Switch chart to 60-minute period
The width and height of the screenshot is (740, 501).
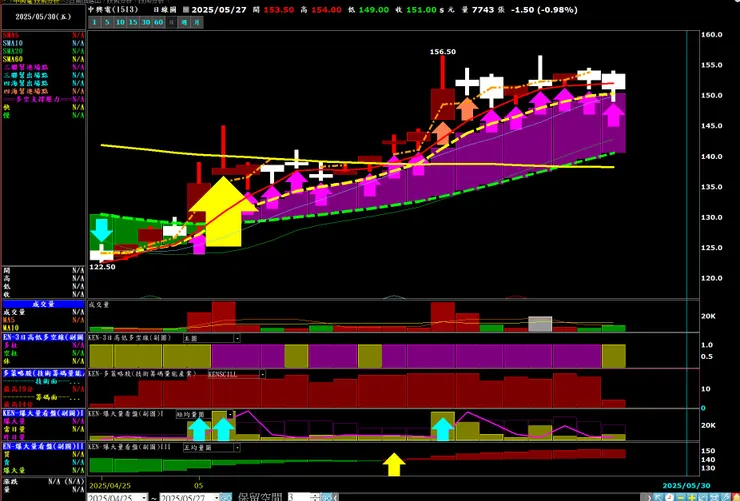(159, 22)
